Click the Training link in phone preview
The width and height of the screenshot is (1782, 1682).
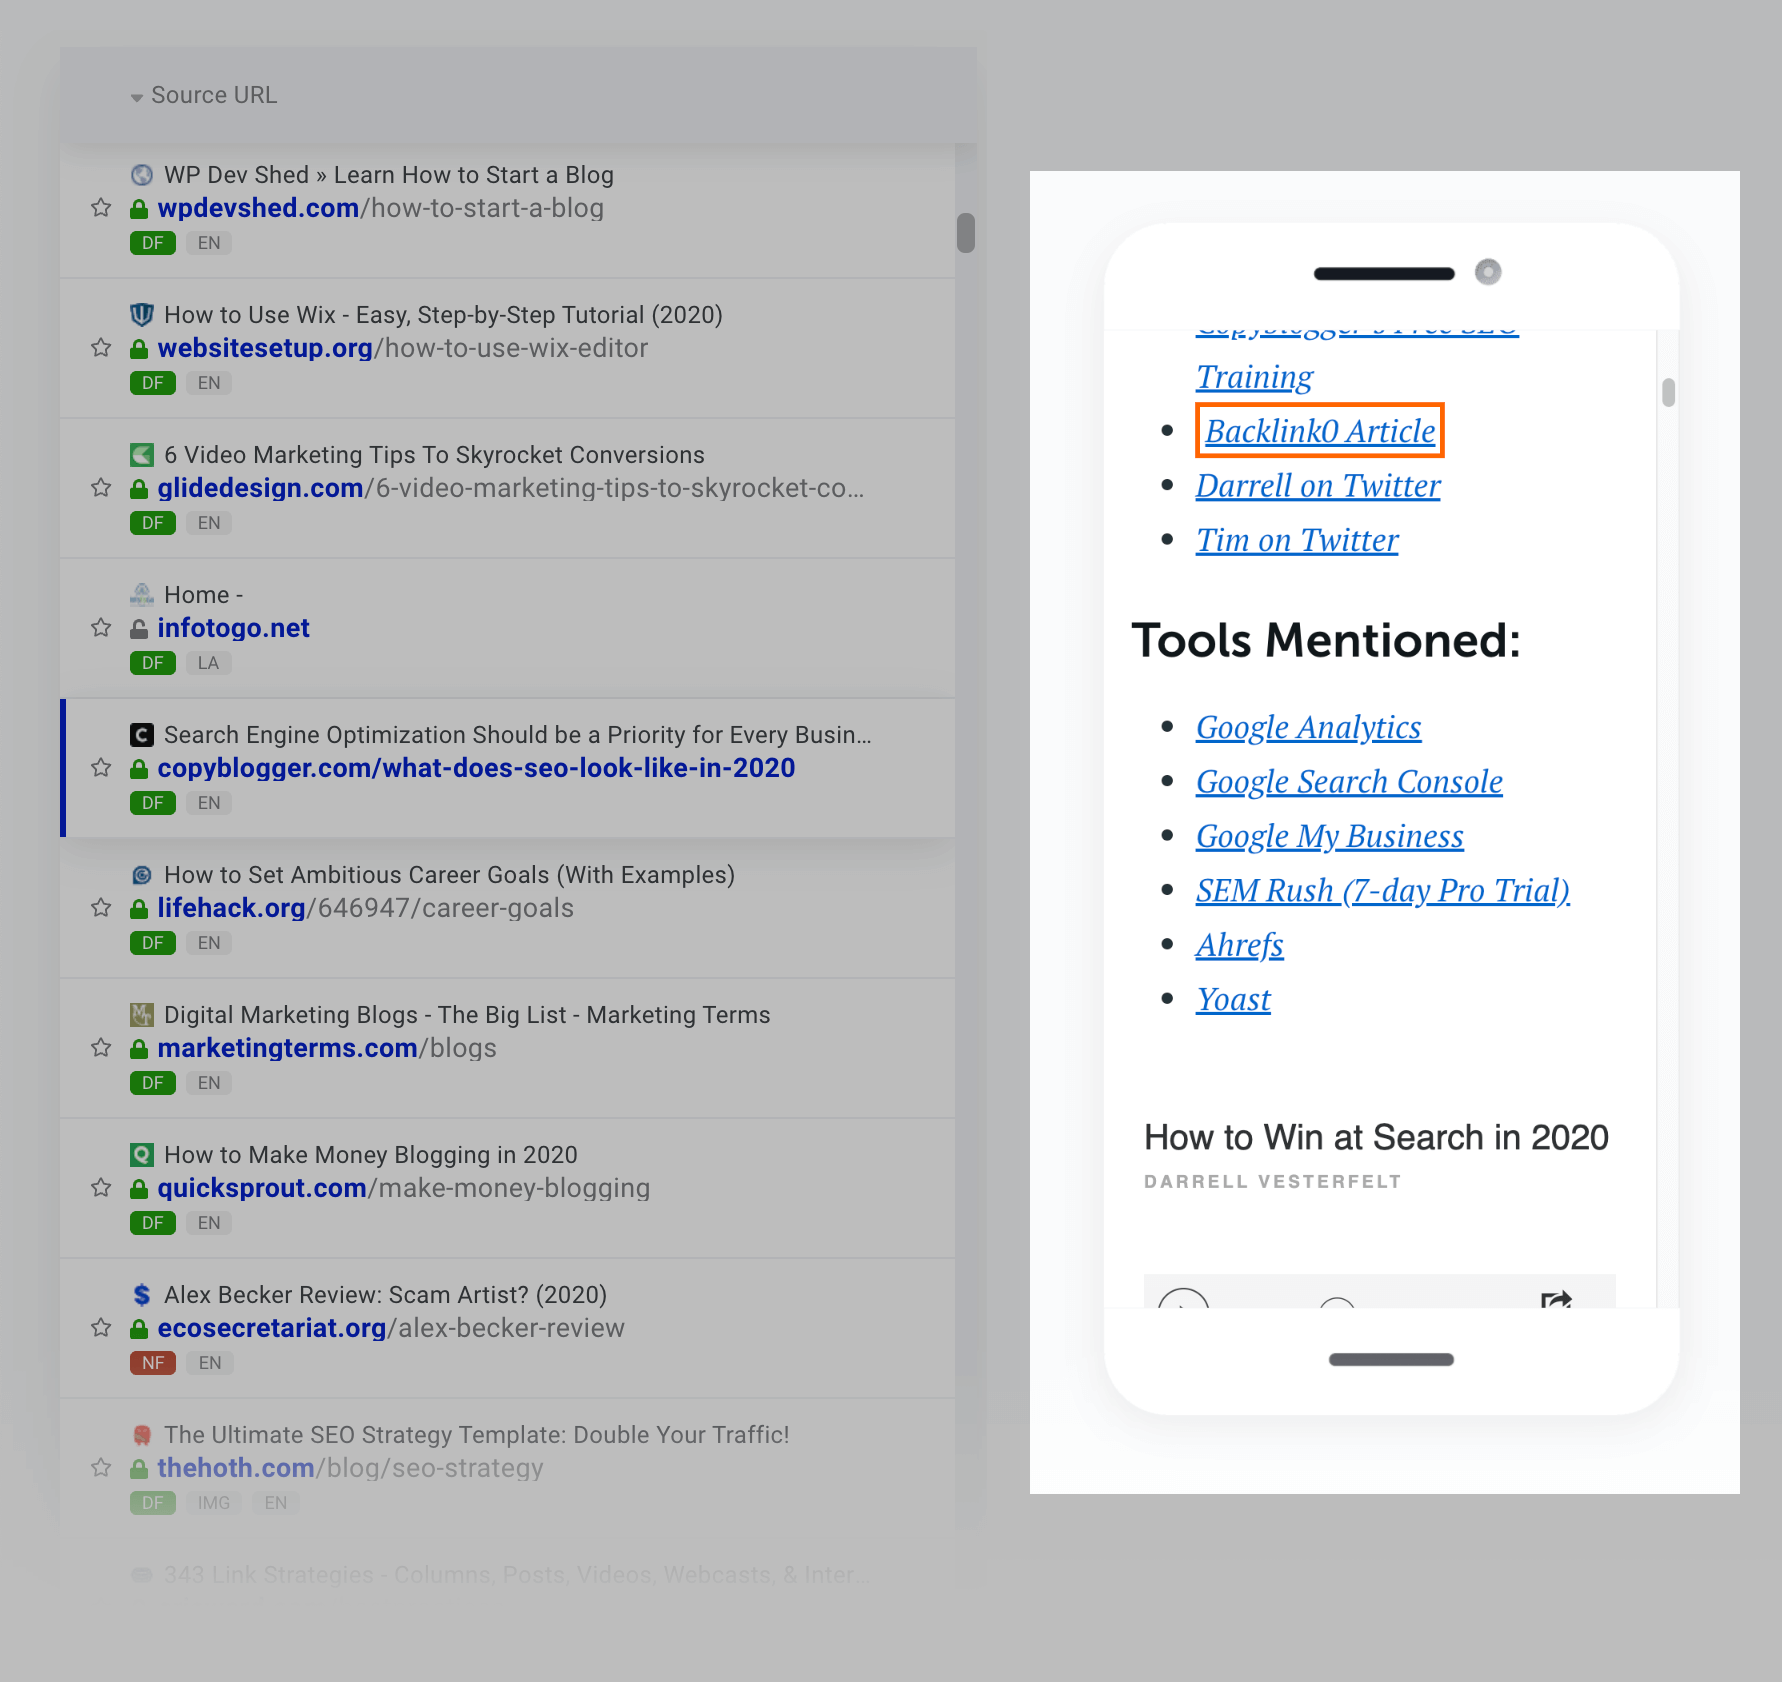point(1254,377)
